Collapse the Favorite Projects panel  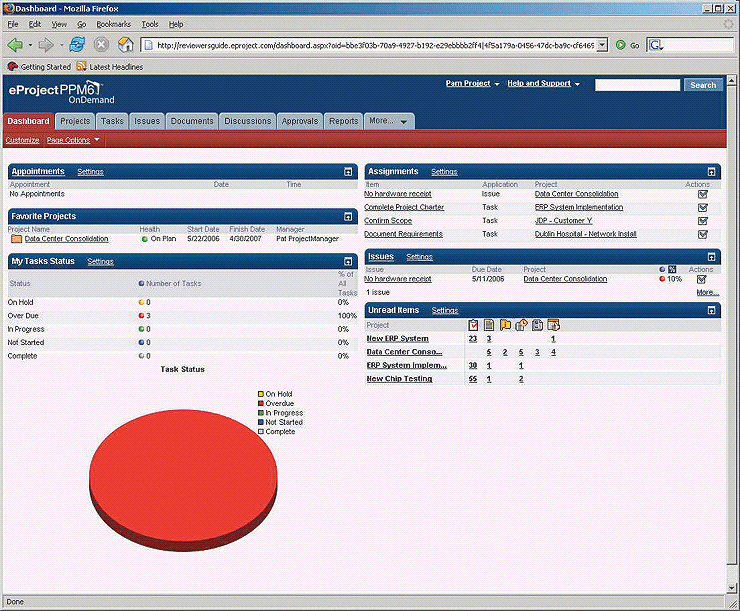pos(348,217)
